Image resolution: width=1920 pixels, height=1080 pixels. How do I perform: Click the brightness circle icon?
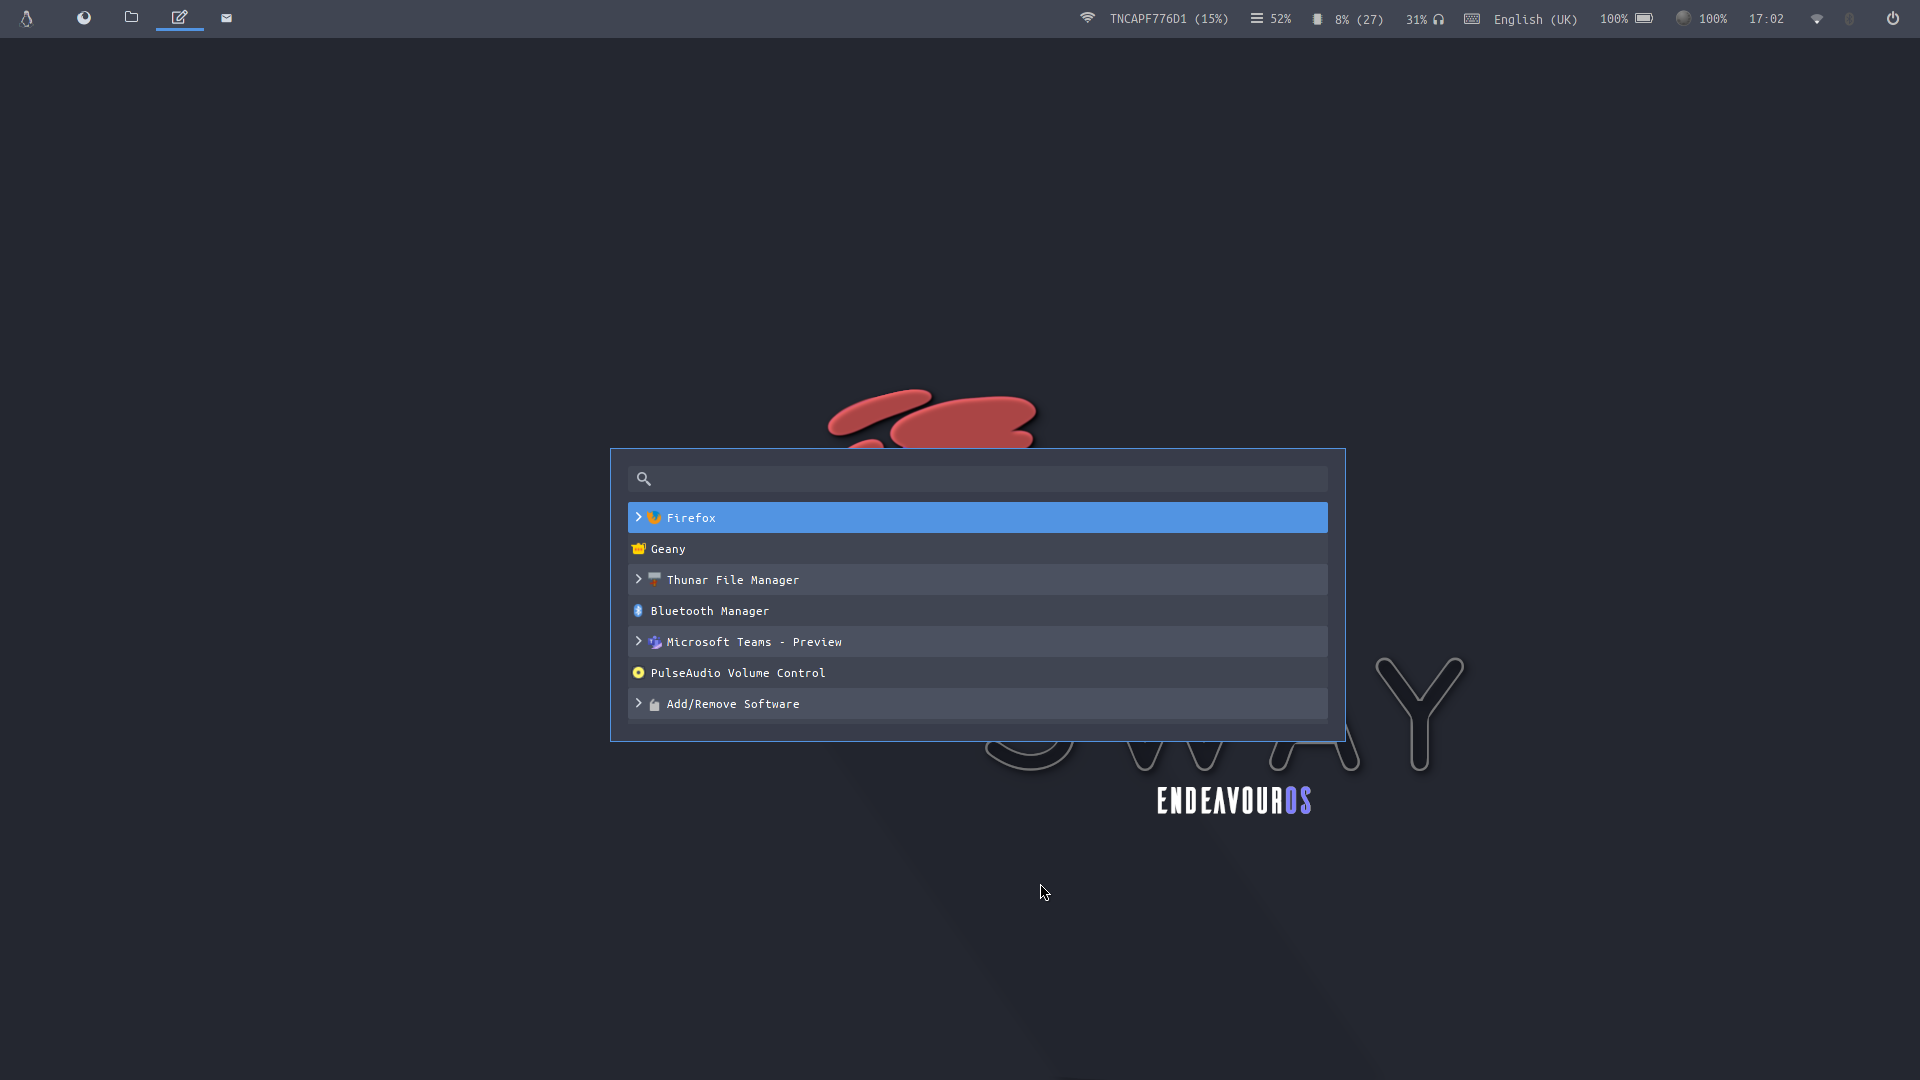(x=1684, y=18)
